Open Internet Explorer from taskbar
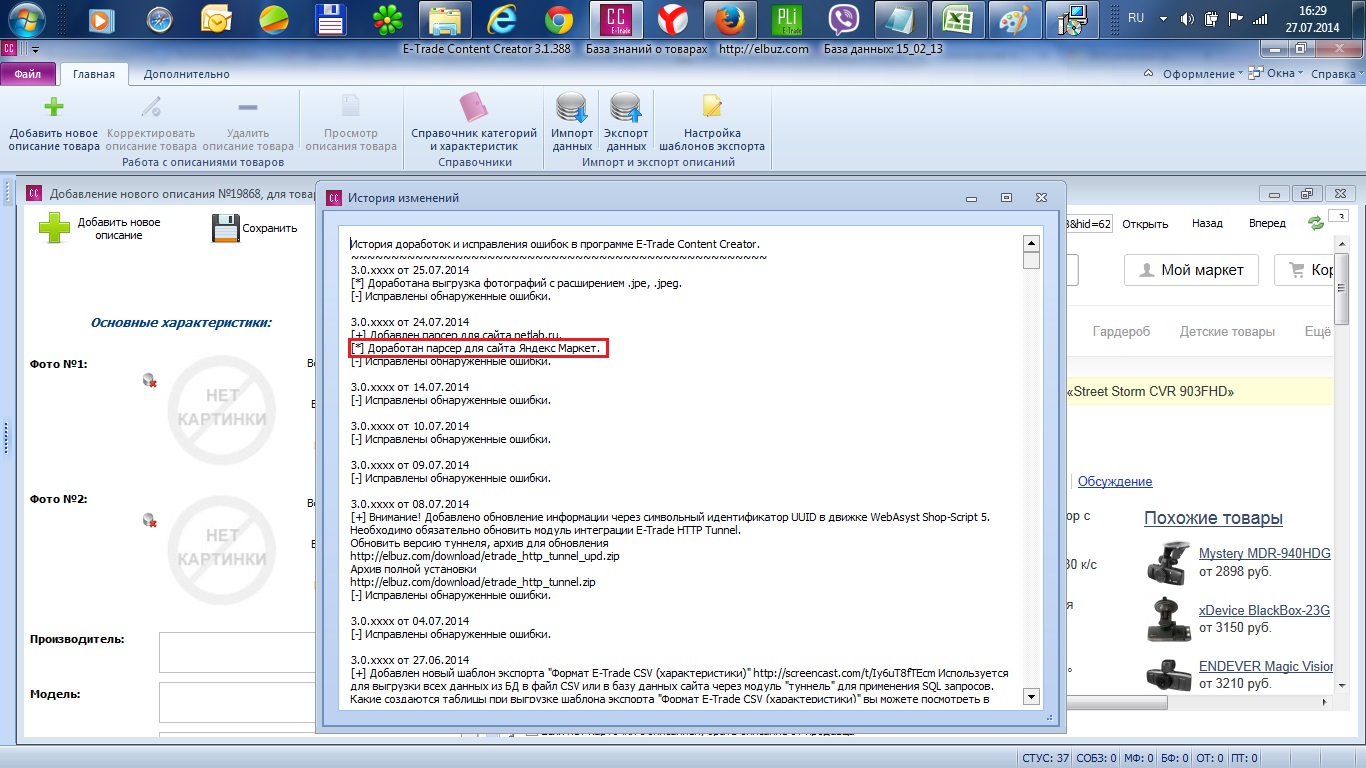 [x=502, y=19]
